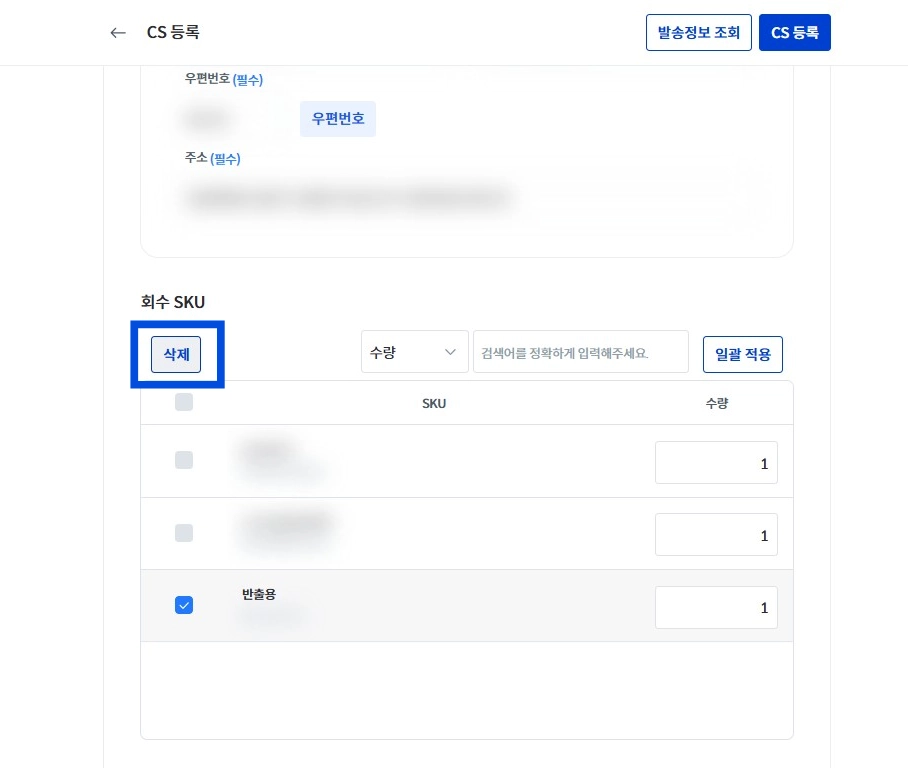Open the 우편번호 postal code lookup
The image size is (908, 768).
click(338, 119)
